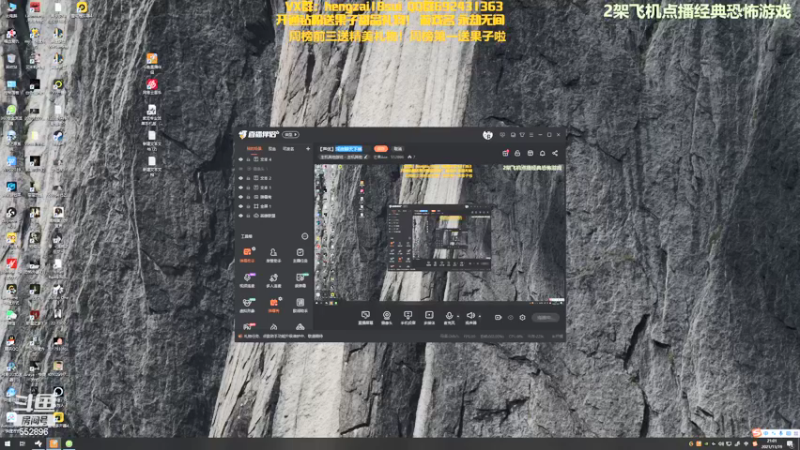800x450 pixels.
Task: Expand the speaker volume dropdown arrow
Action: 480,317
